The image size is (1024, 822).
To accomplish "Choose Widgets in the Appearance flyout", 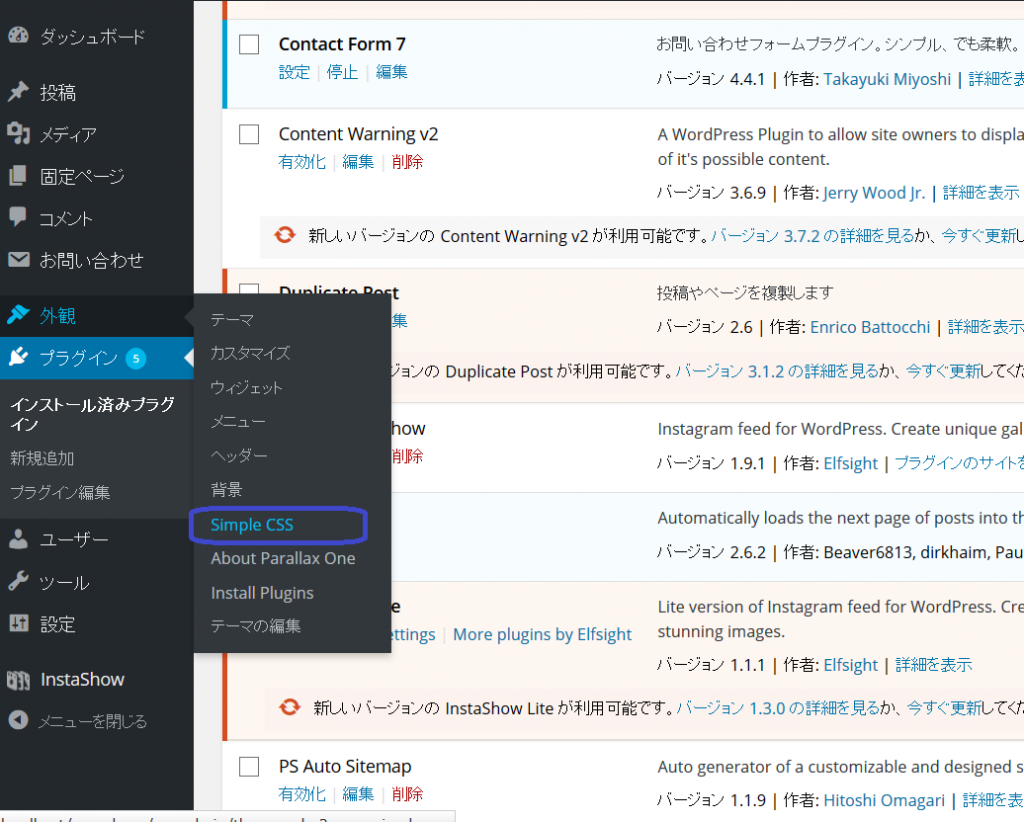I will click(x=247, y=388).
